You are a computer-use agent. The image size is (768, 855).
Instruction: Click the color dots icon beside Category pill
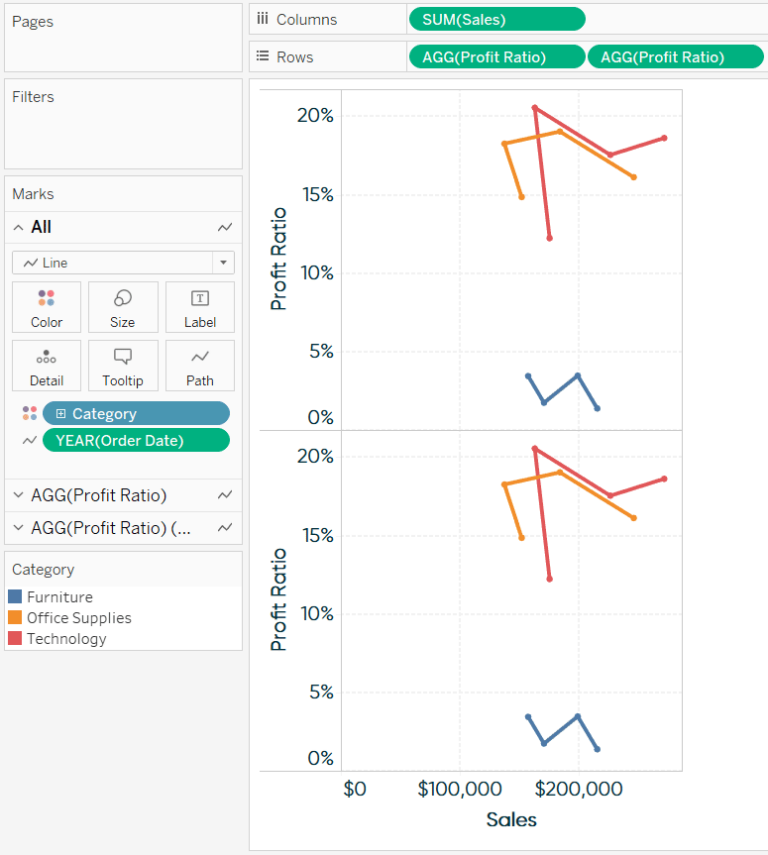click(27, 413)
